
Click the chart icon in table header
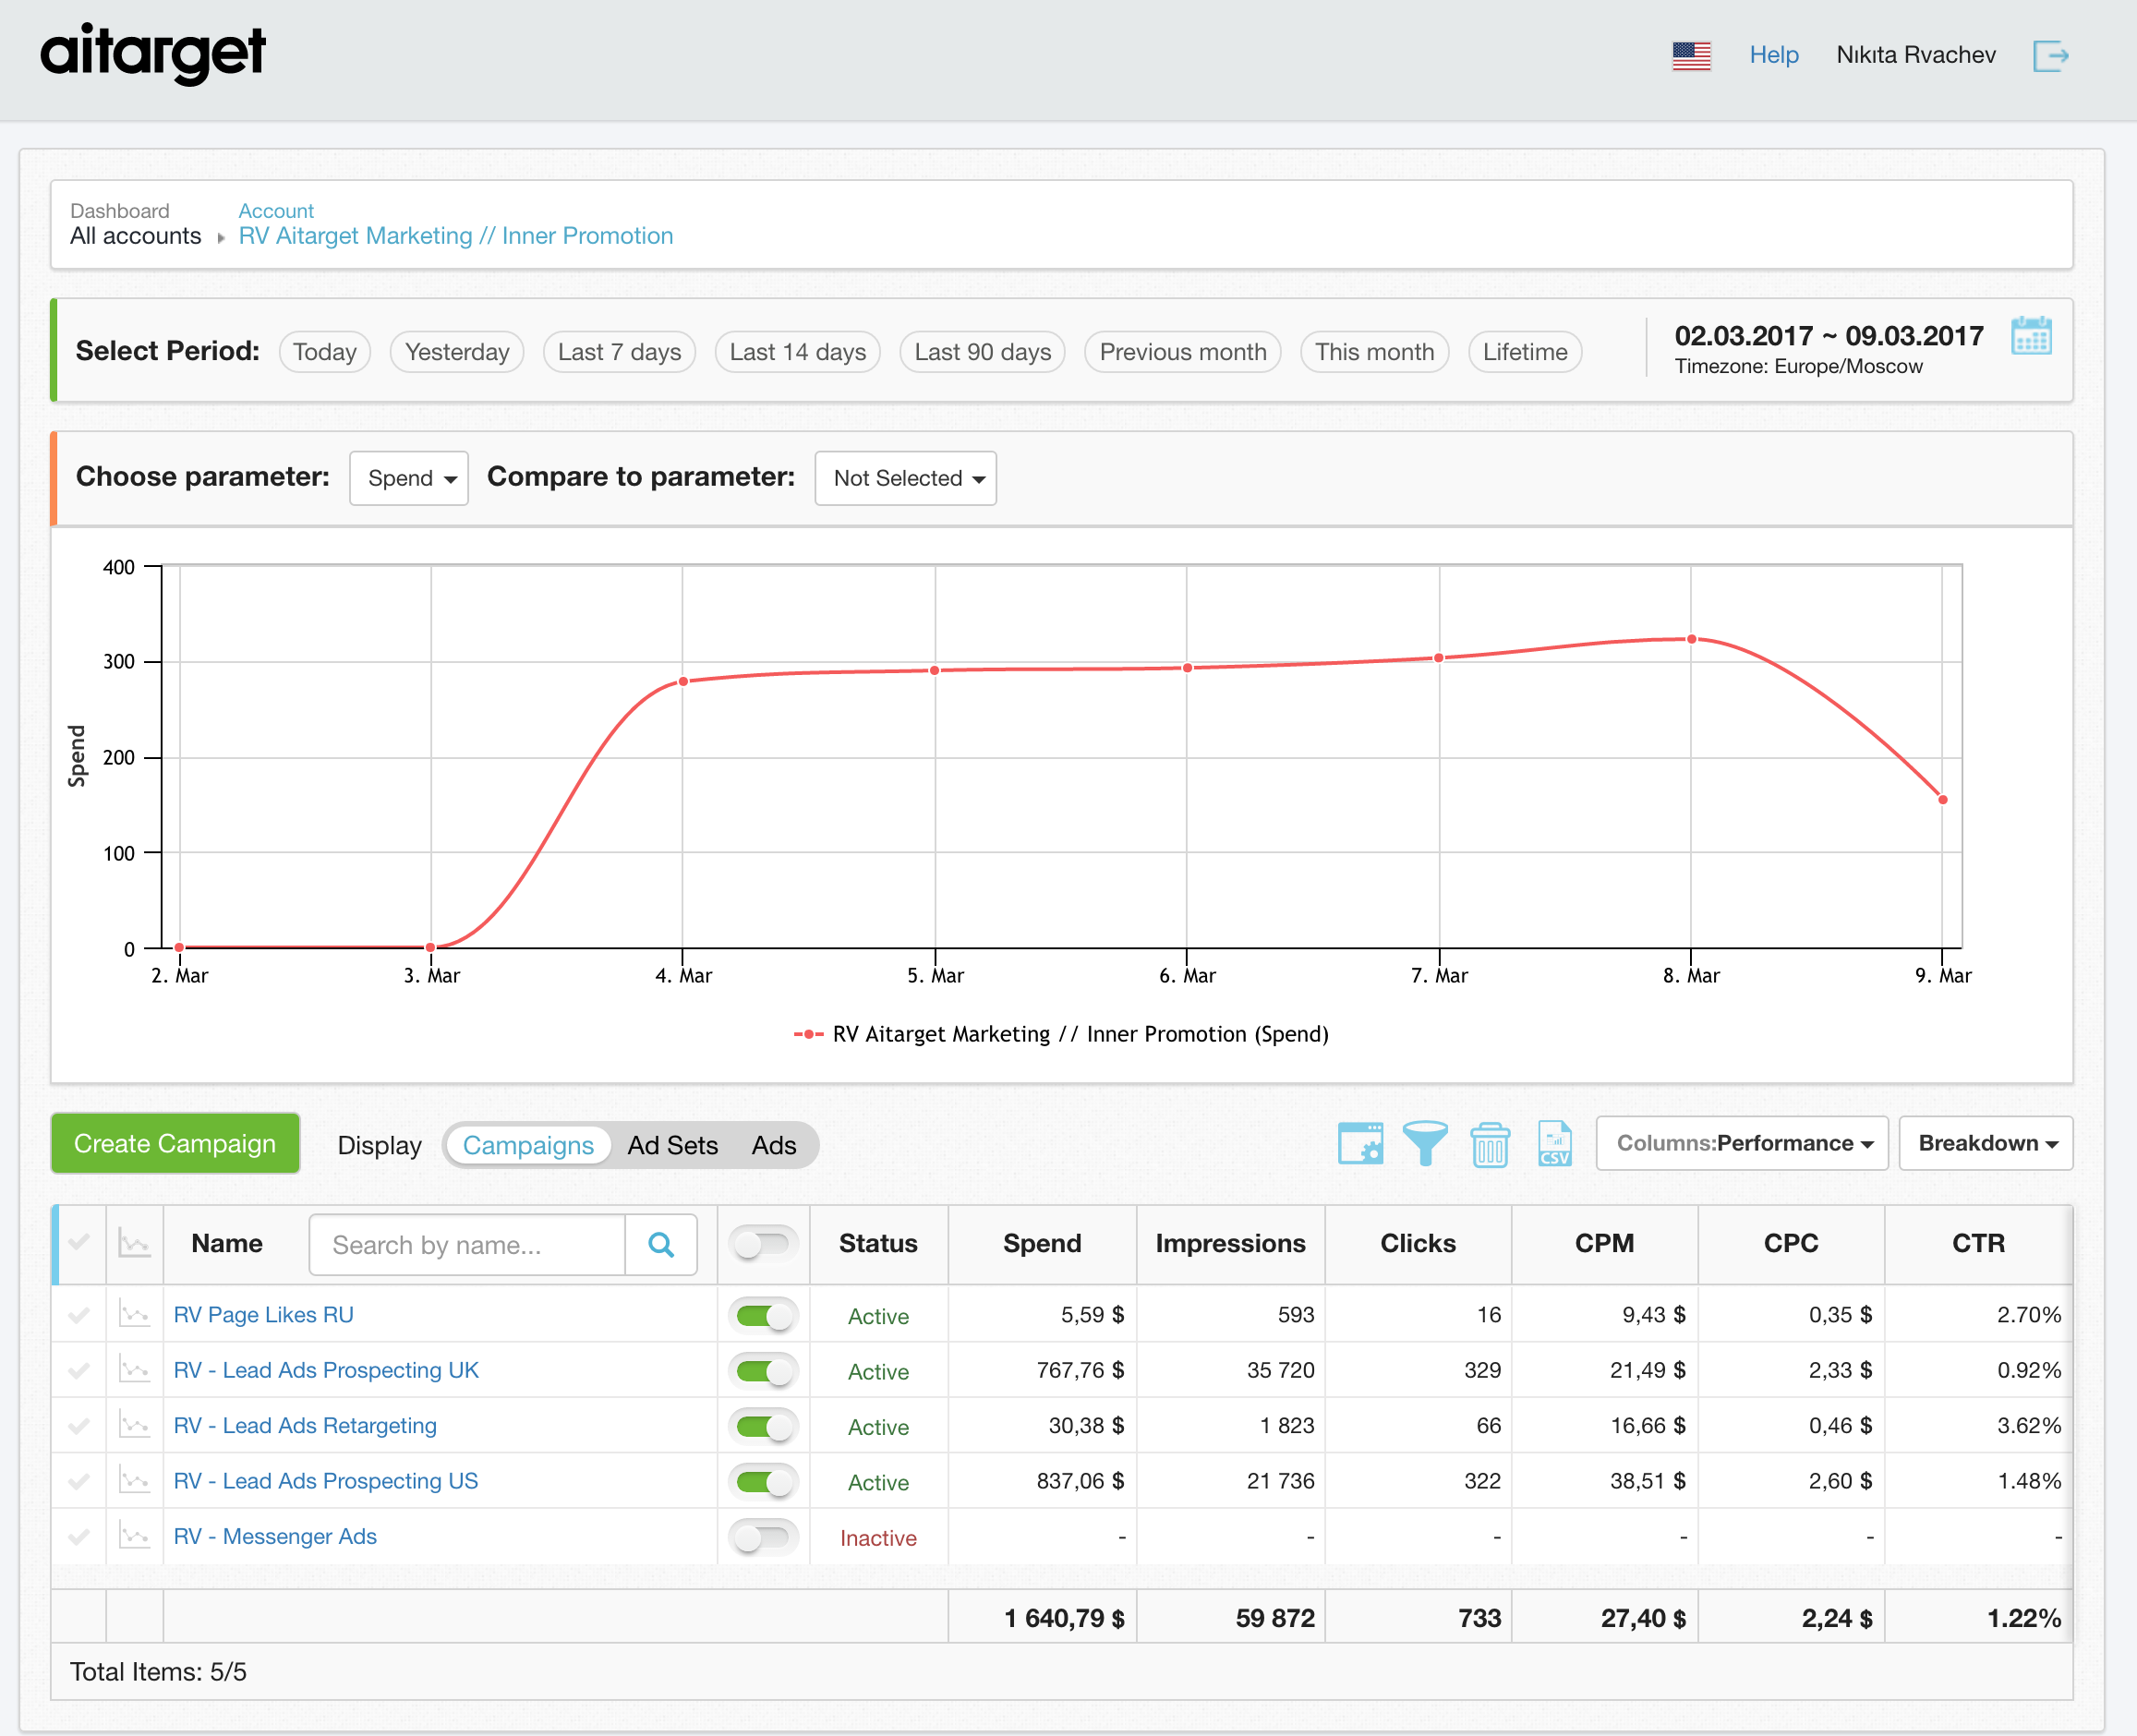click(134, 1243)
